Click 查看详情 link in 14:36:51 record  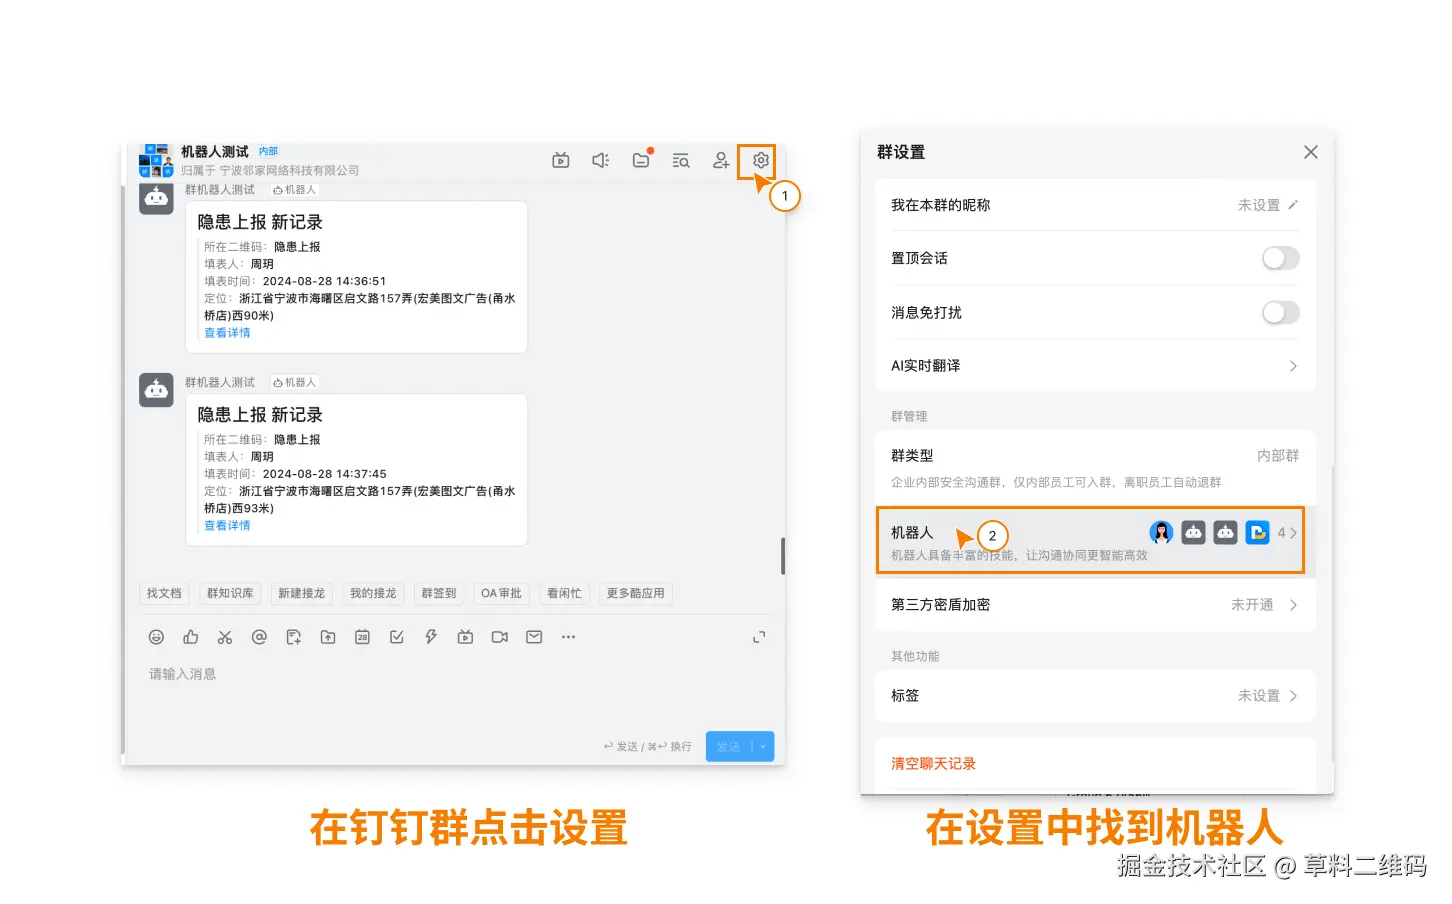(227, 333)
